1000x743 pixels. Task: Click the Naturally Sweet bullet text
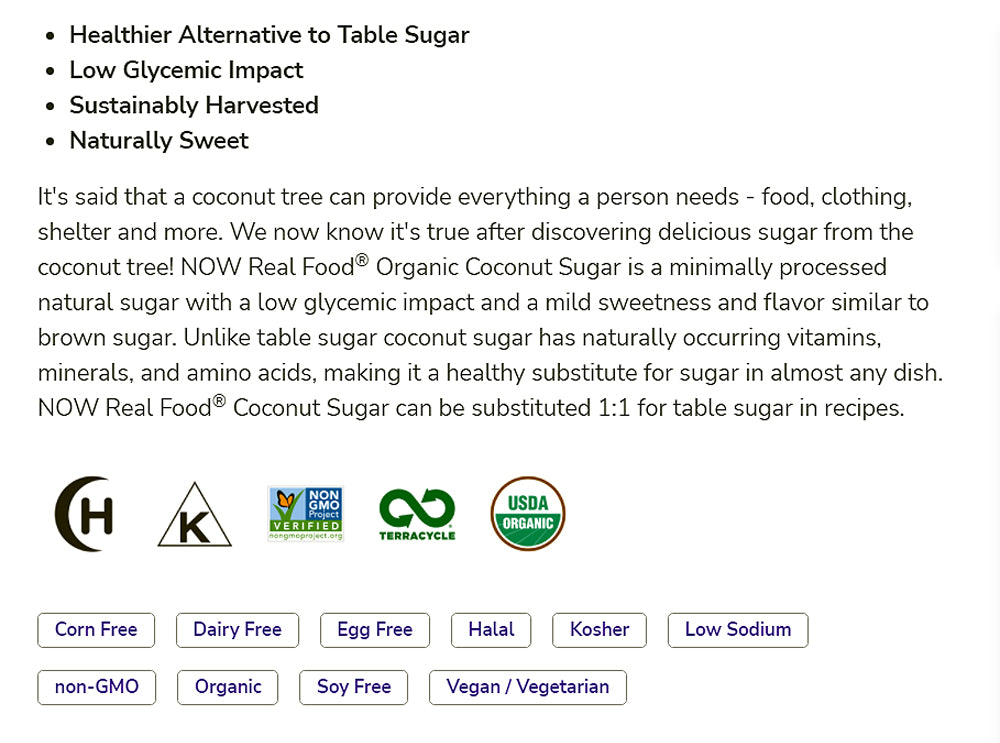(x=159, y=140)
